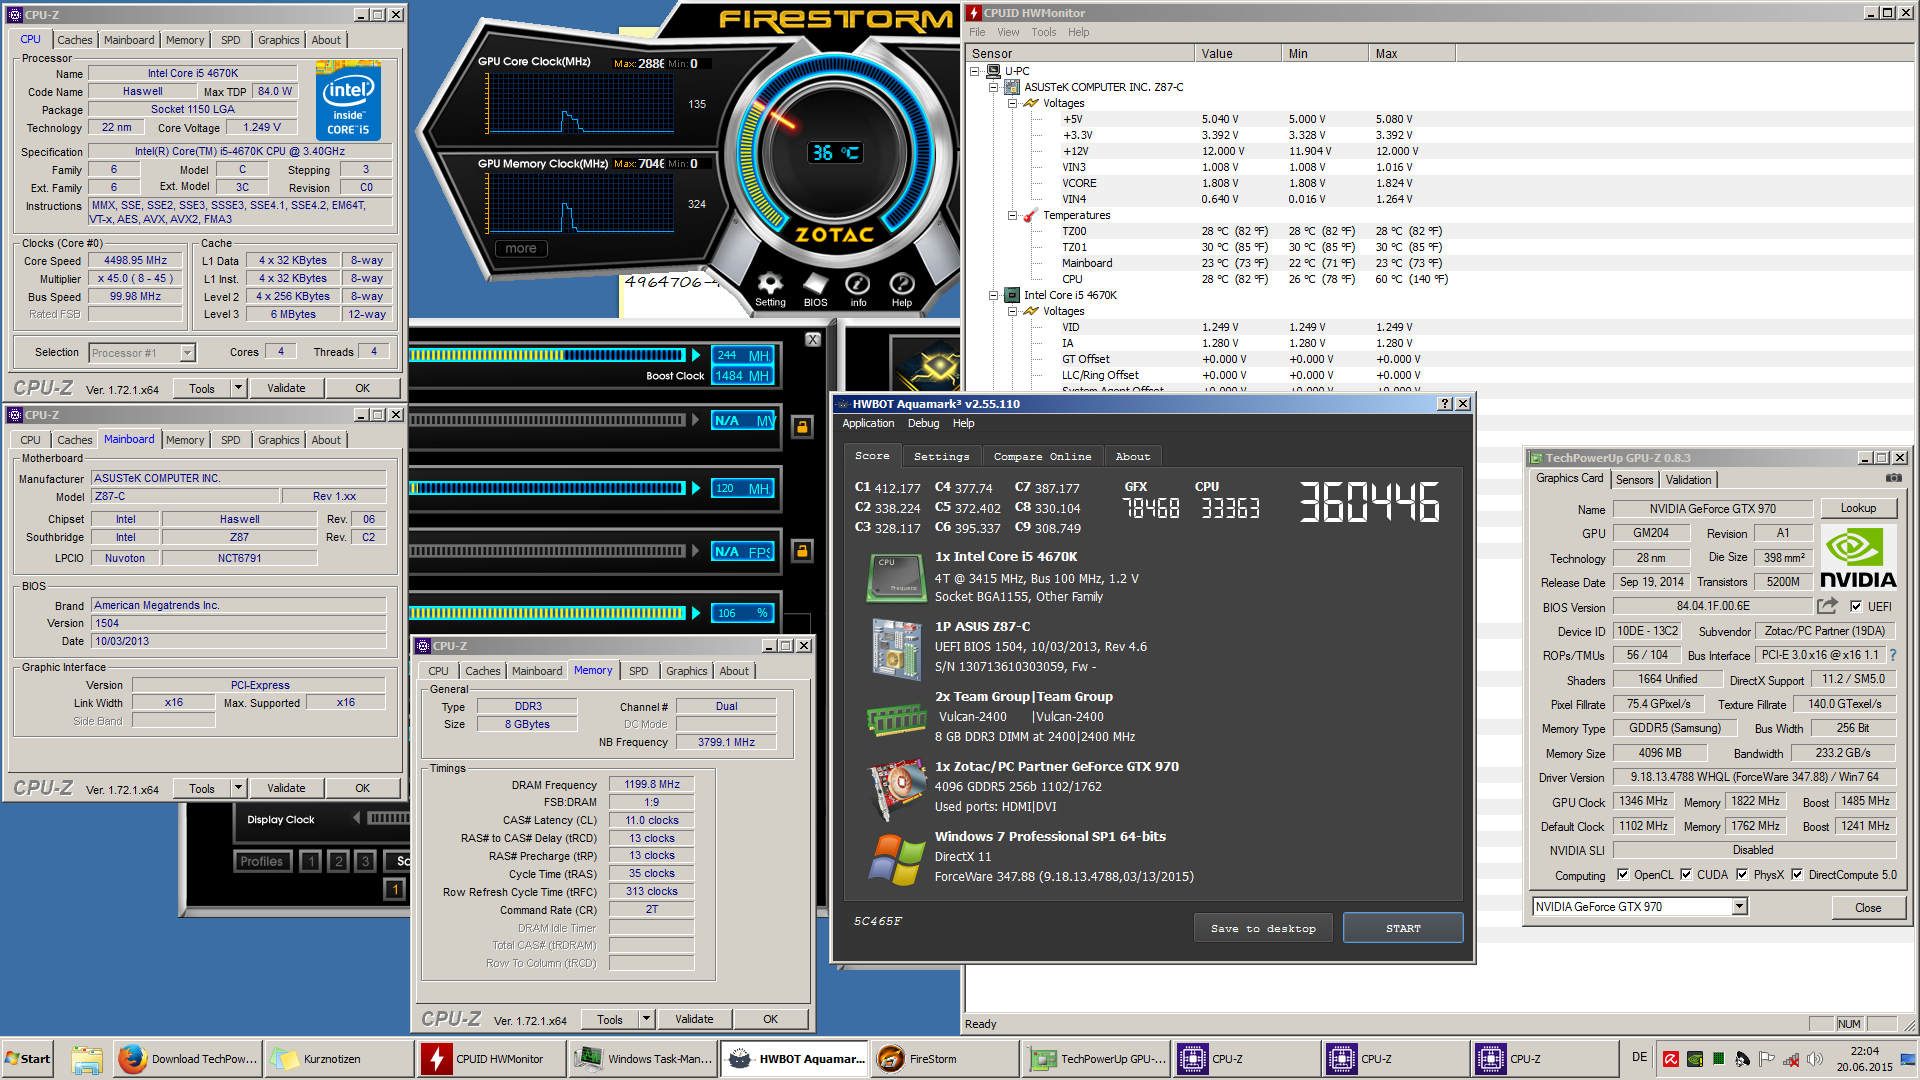Open the FireStorm BIOS icon
This screenshot has width=1920, height=1080.
[x=815, y=284]
